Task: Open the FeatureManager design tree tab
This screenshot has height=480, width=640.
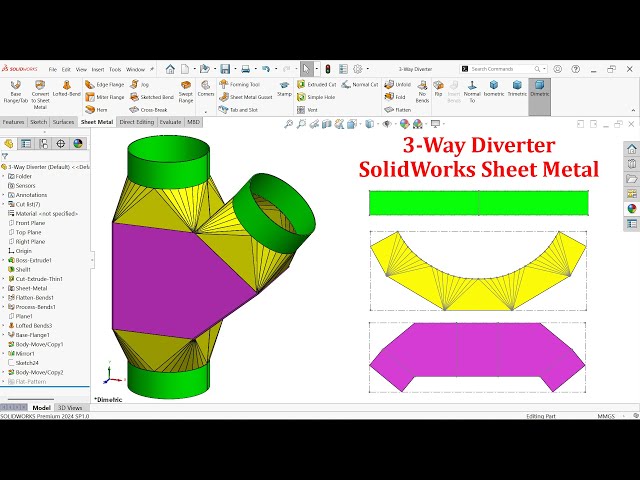Action: click(9, 144)
